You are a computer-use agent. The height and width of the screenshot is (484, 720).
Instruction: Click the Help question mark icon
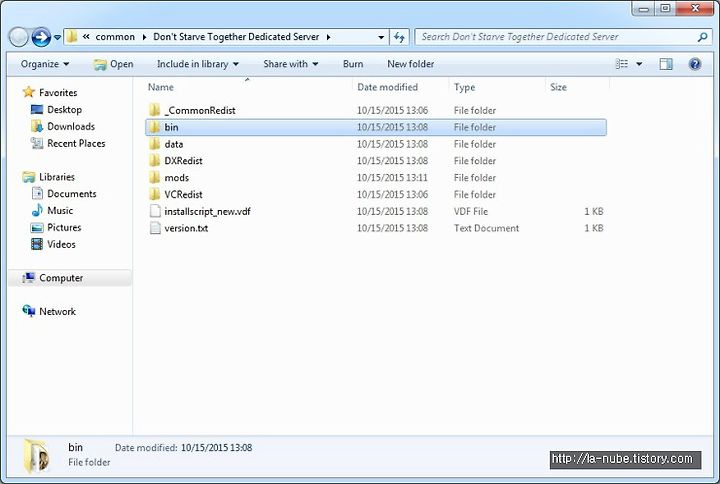[695, 64]
